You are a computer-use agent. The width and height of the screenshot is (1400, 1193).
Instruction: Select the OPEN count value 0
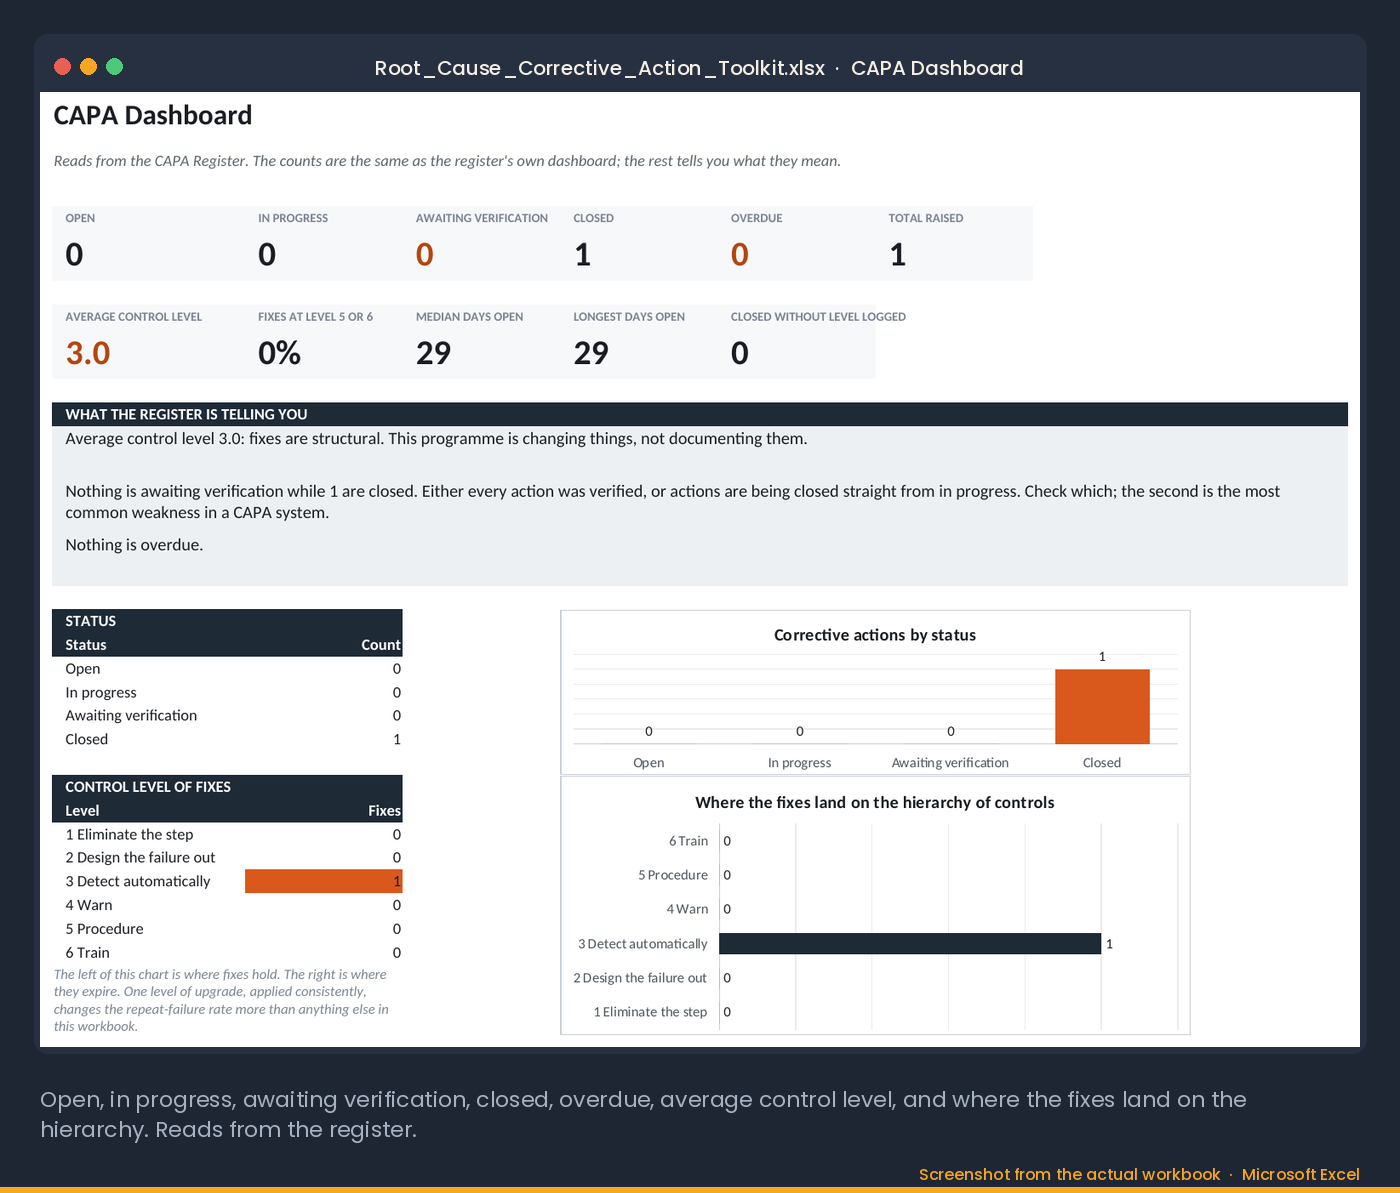coord(74,255)
